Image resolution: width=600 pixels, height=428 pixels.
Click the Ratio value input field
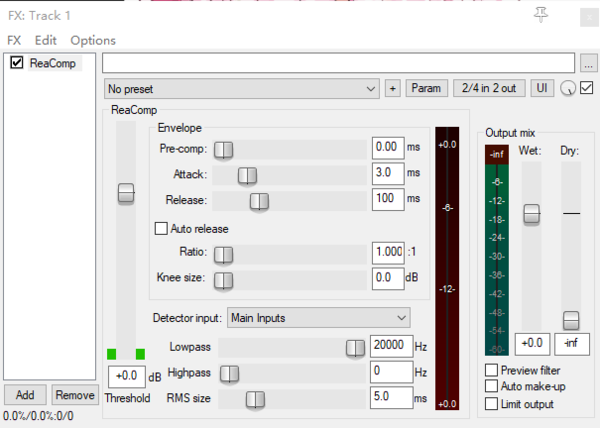coord(386,251)
